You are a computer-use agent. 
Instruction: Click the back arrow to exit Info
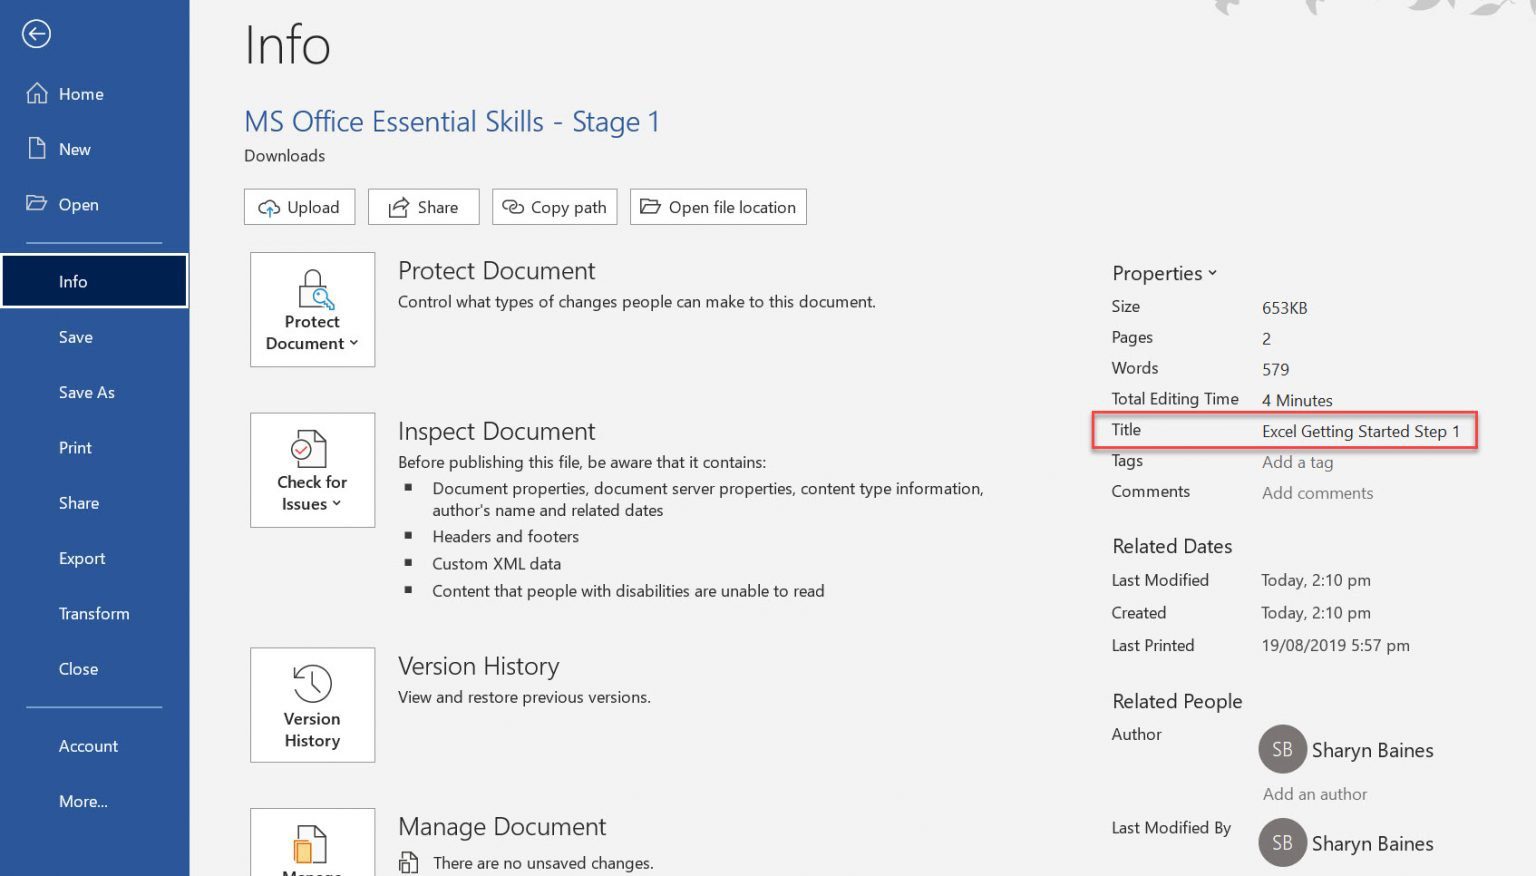36,33
